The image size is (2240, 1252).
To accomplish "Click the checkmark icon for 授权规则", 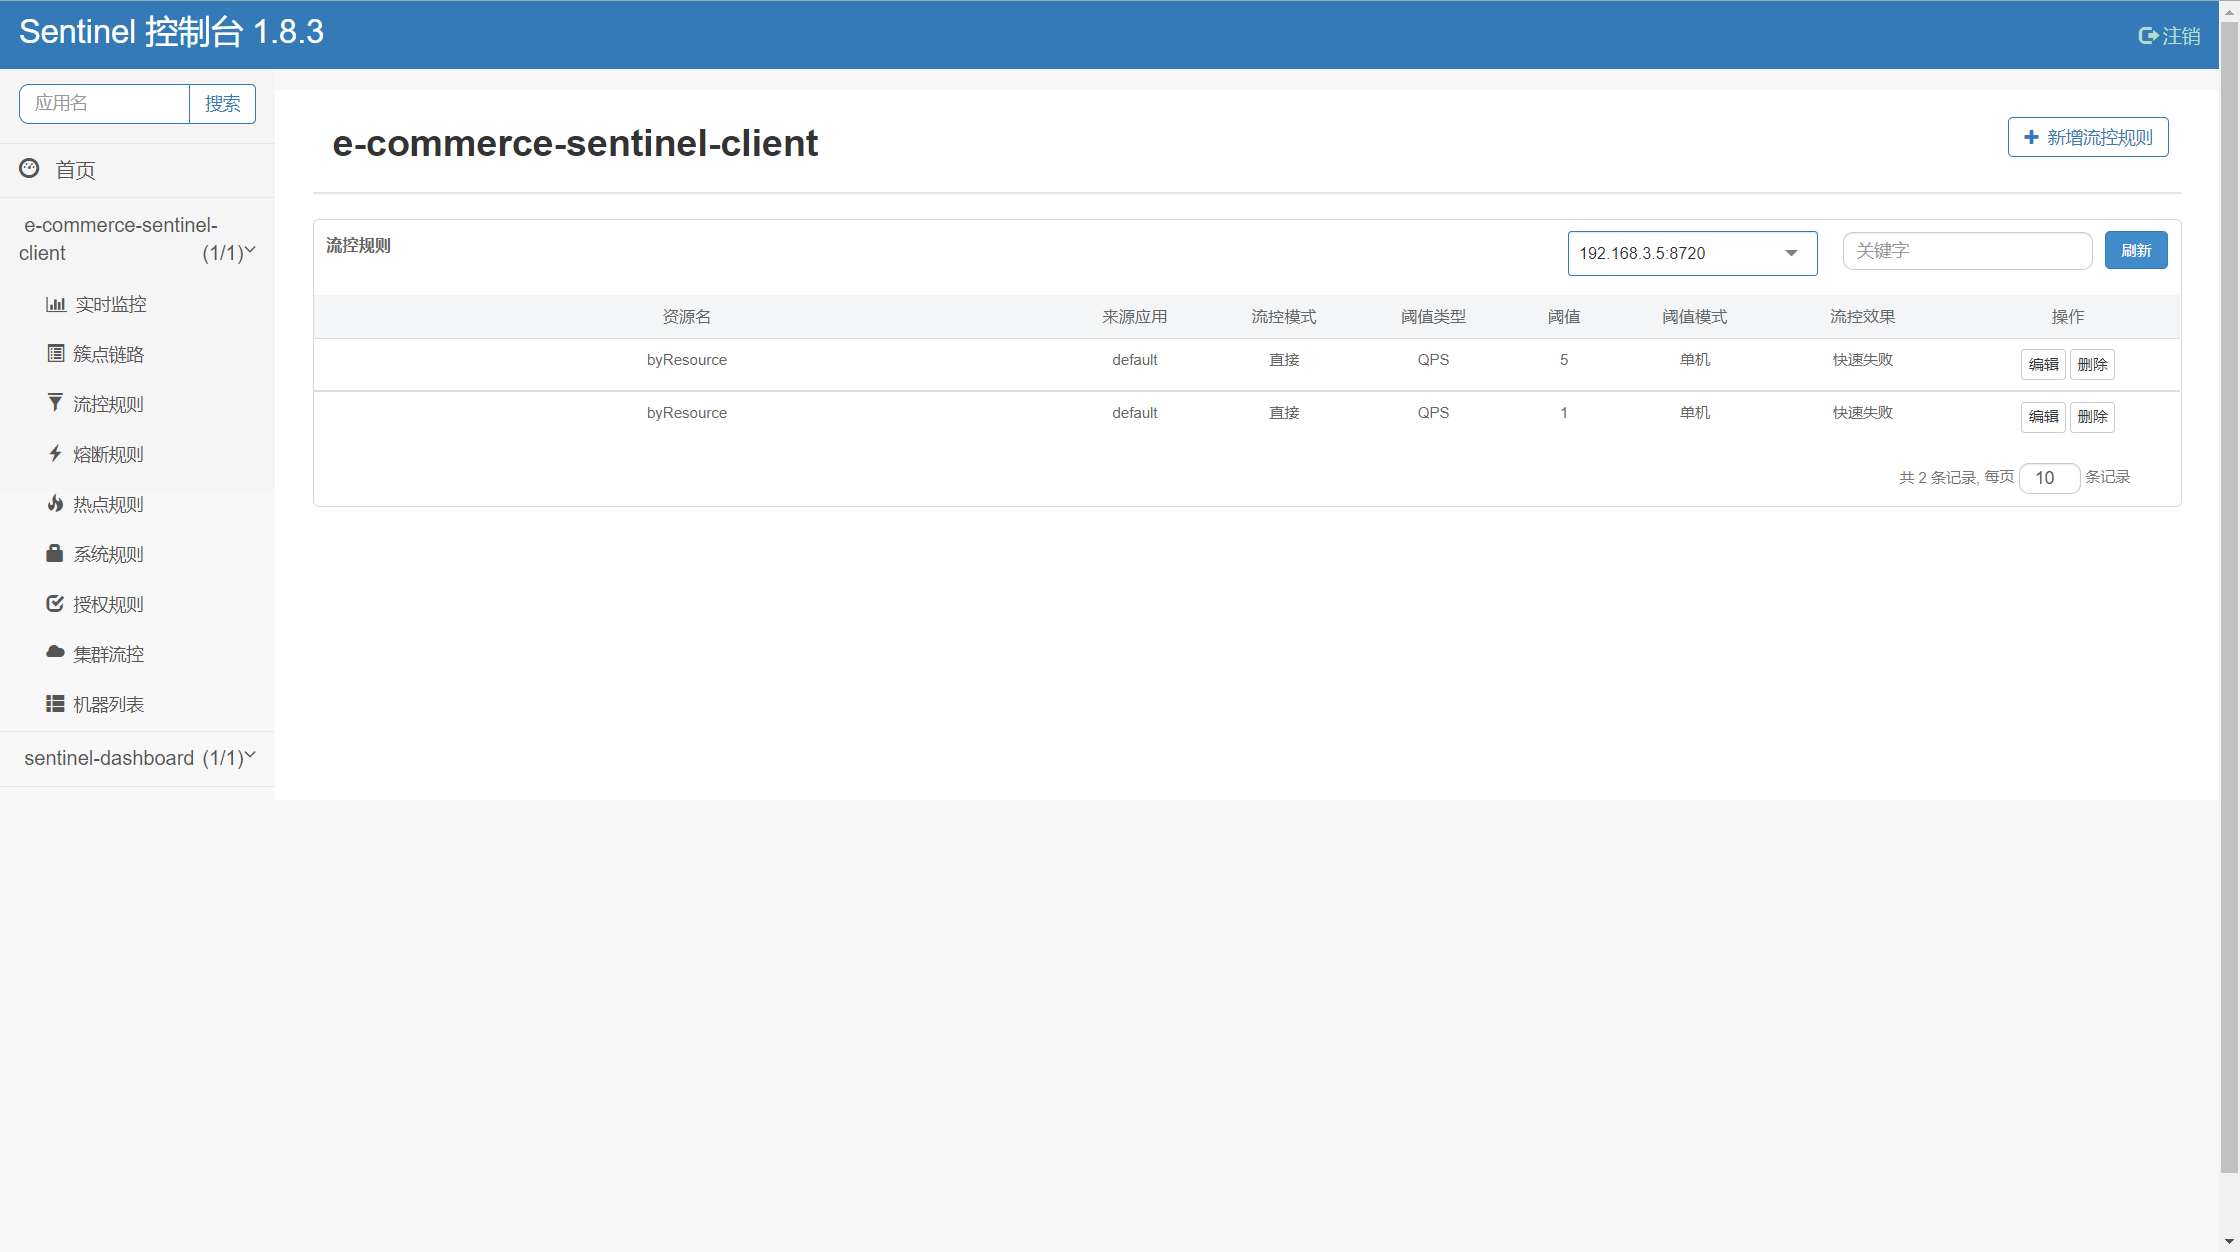I will 55,603.
